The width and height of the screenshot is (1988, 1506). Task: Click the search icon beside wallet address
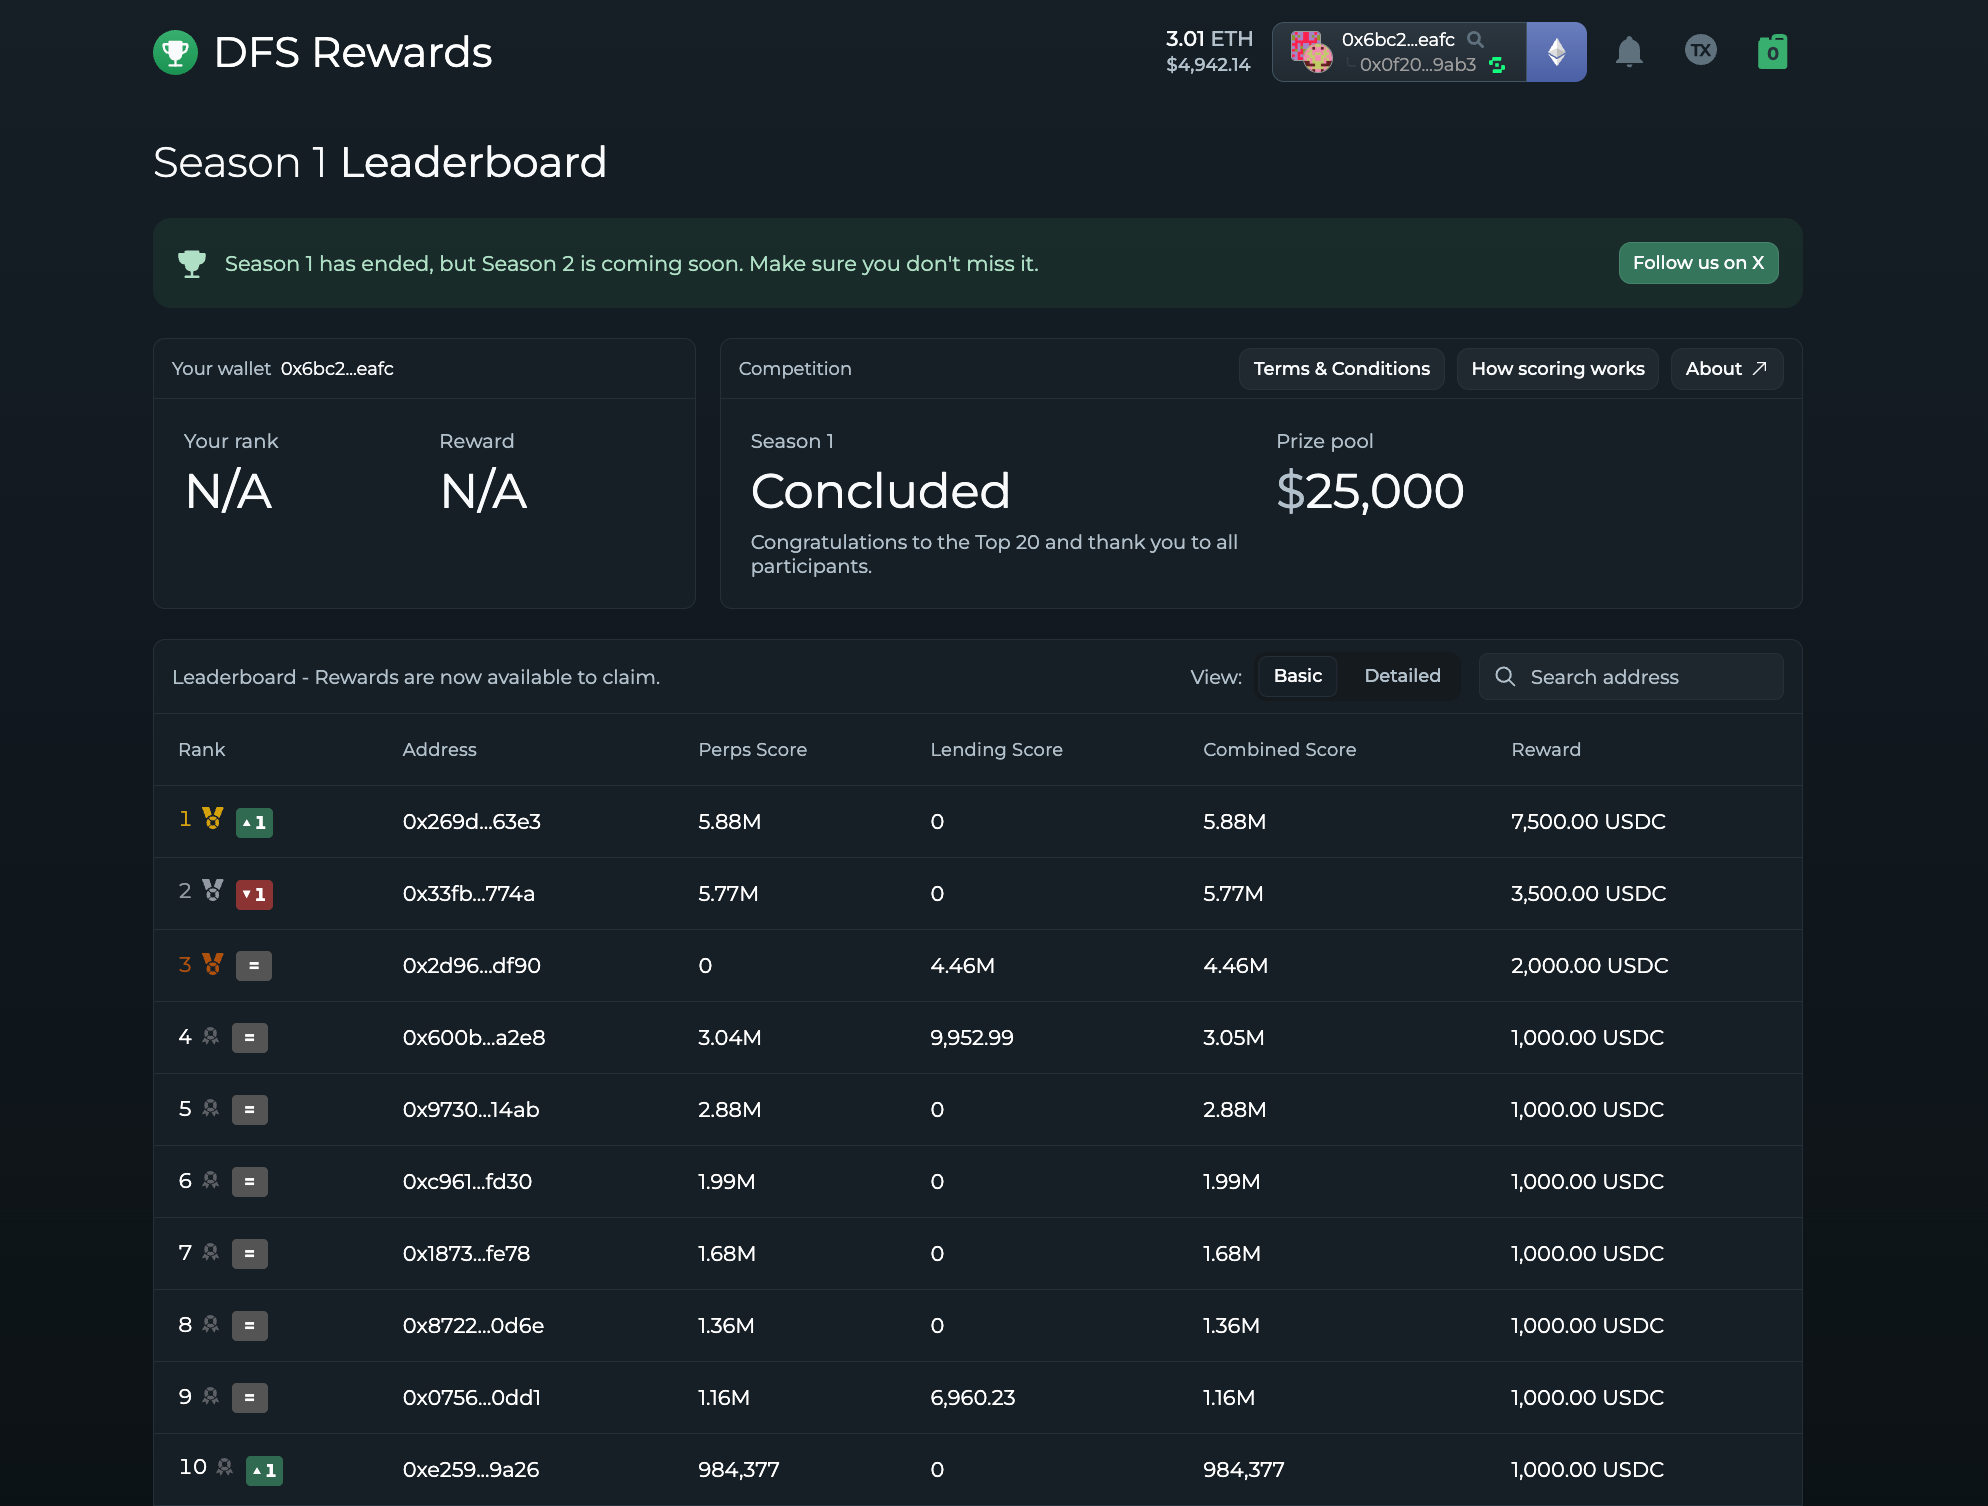[x=1475, y=39]
